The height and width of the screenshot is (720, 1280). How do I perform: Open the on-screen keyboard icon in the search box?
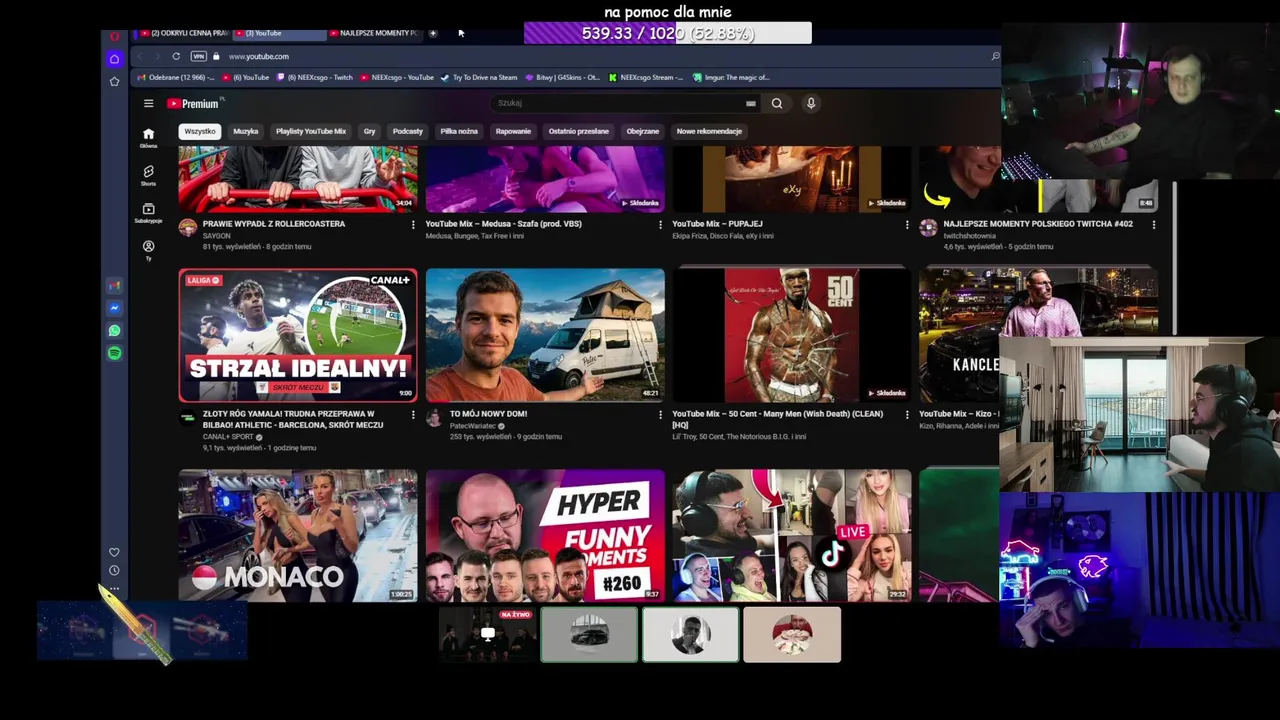click(750, 103)
